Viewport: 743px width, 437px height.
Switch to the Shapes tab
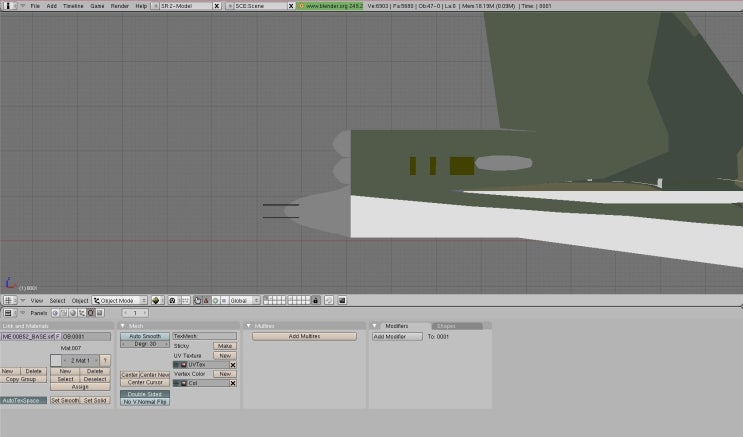coord(445,325)
